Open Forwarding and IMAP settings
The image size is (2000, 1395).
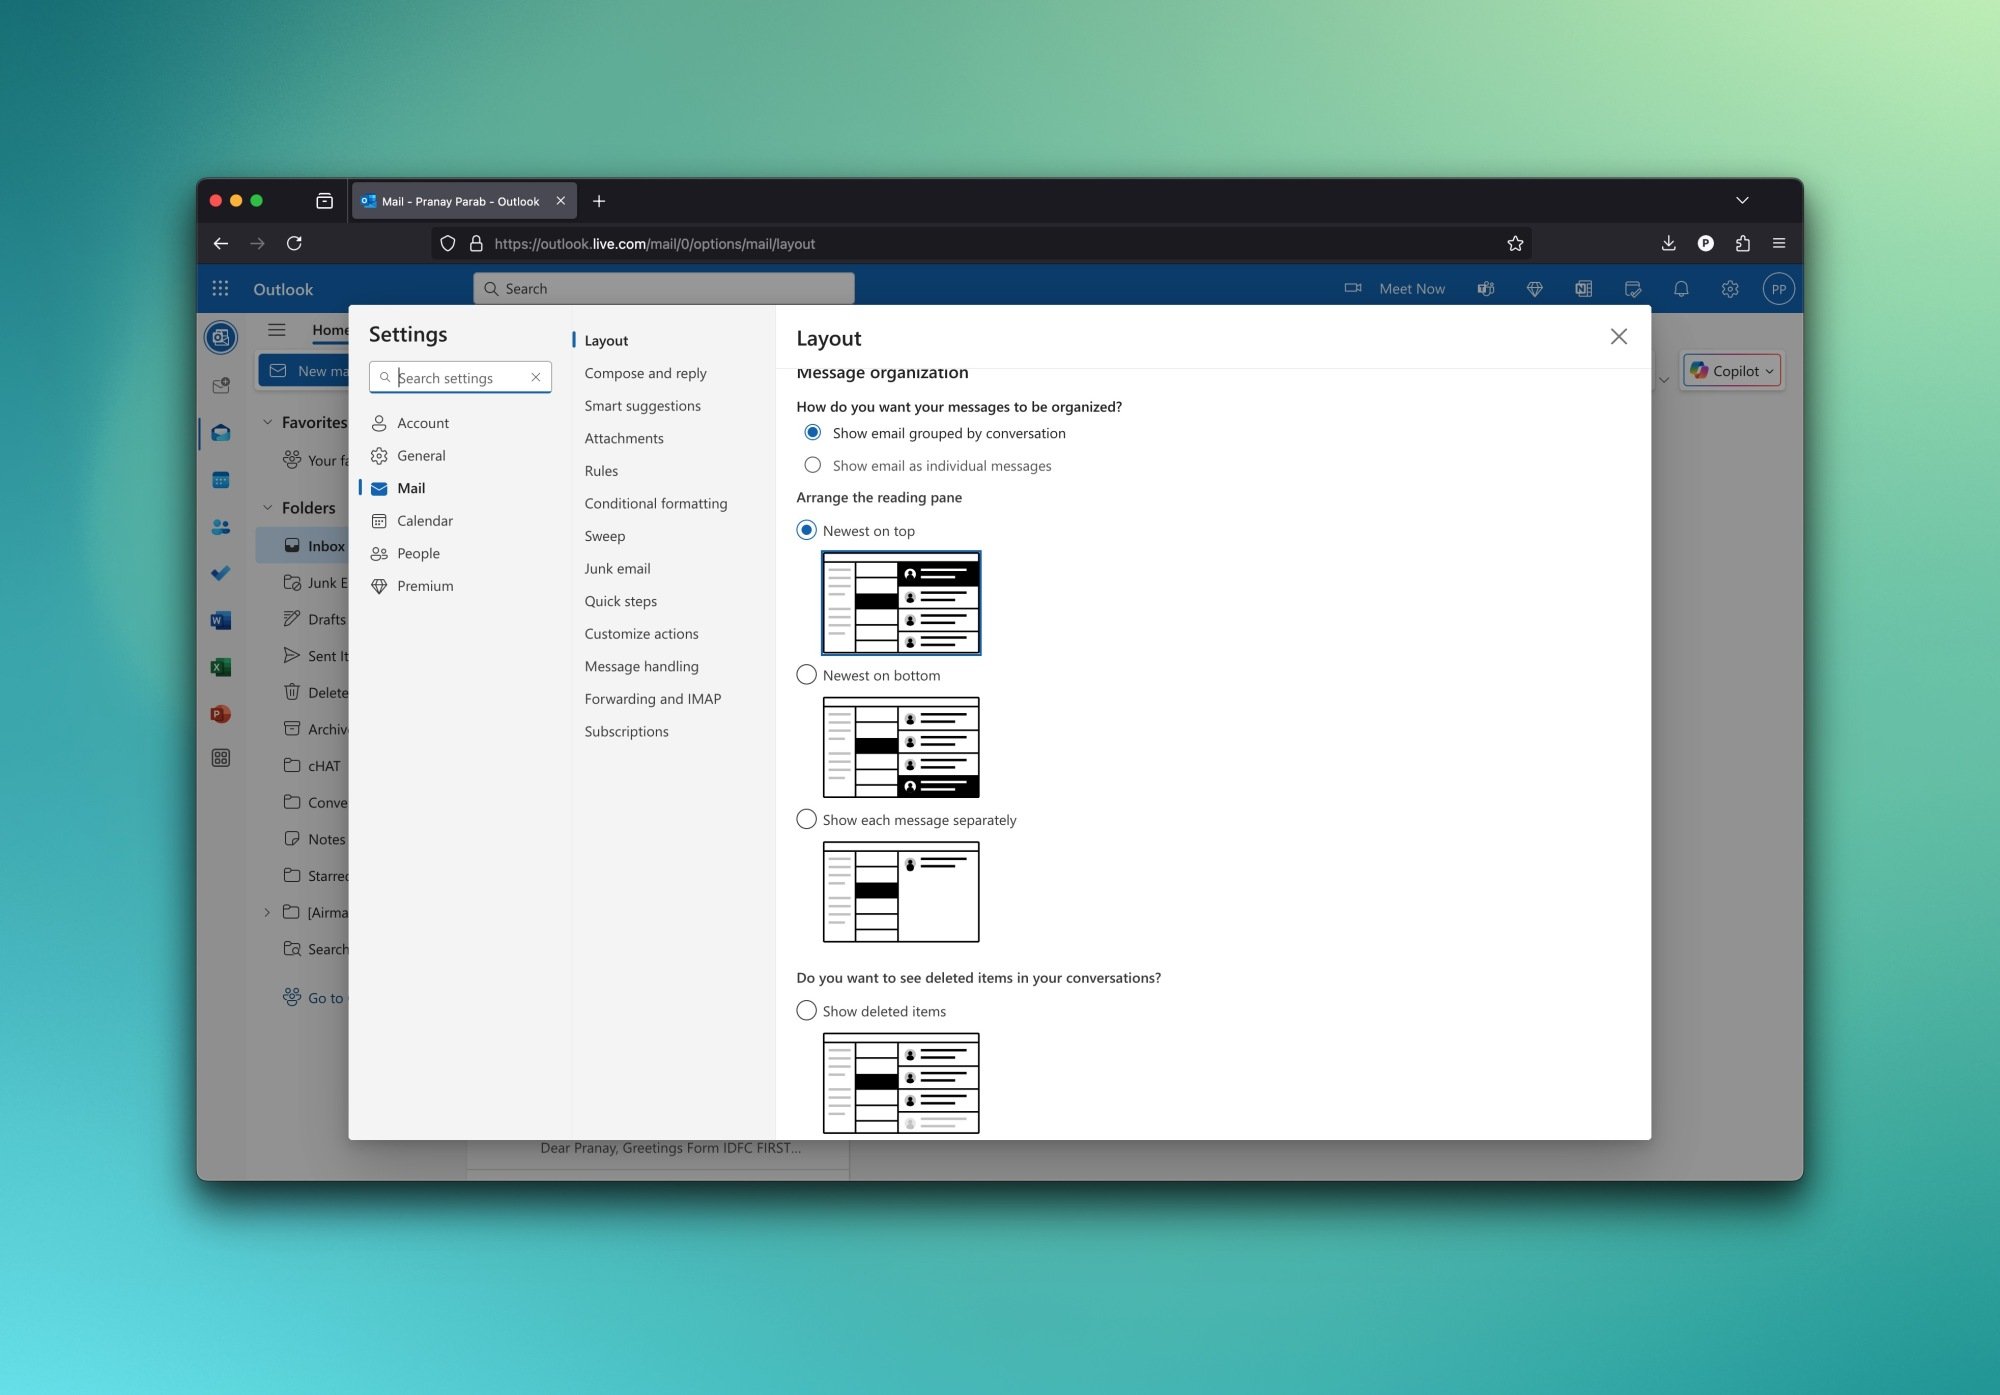tap(652, 699)
